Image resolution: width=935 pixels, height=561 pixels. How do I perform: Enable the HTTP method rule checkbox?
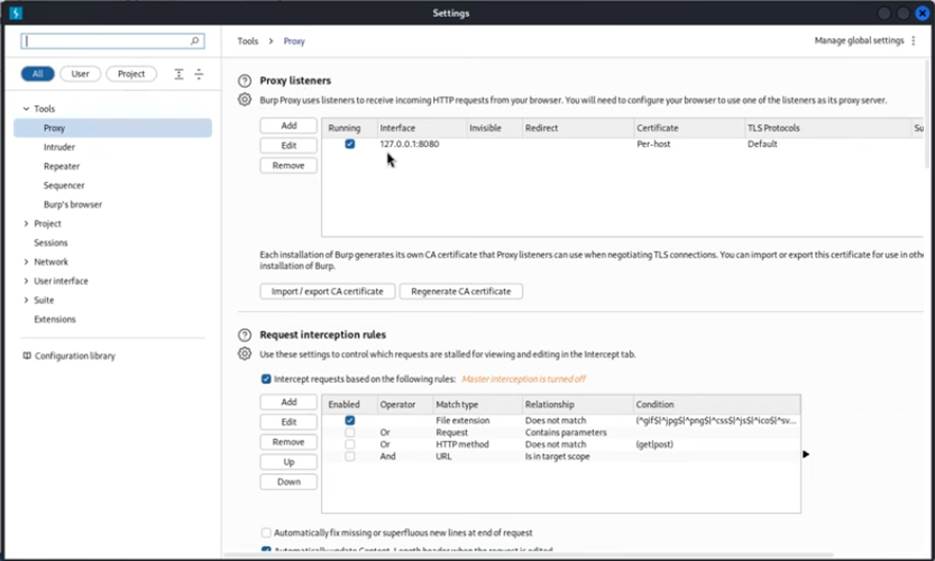tap(350, 444)
